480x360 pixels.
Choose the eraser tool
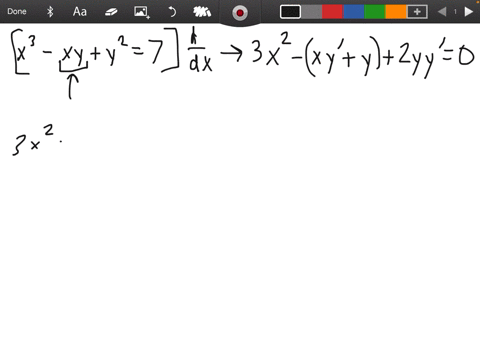pyautogui.click(x=111, y=12)
